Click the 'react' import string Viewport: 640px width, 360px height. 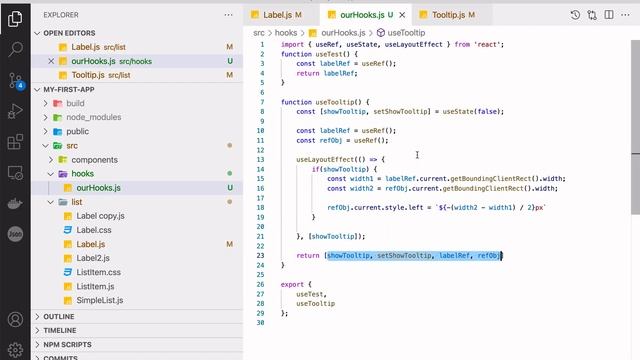[x=487, y=44]
